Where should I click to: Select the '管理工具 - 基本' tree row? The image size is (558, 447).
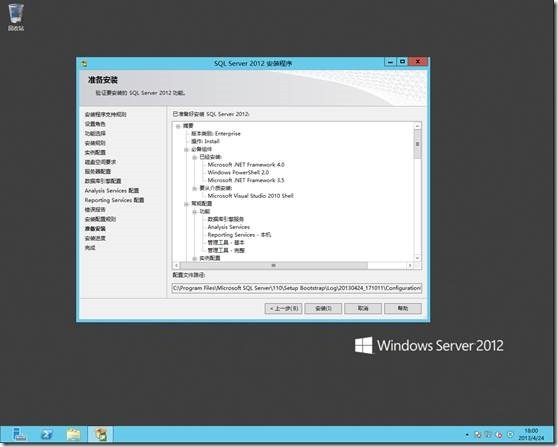(226, 243)
